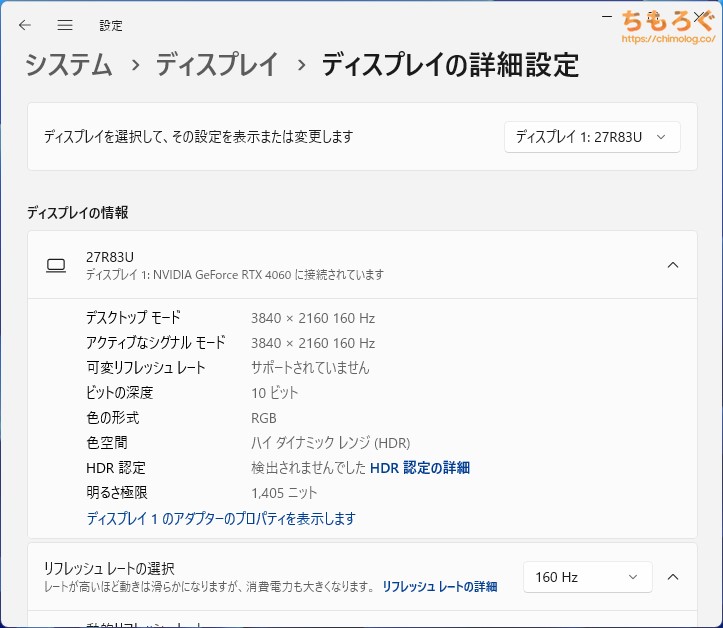Open the ディスプレイ 1: 27R83U dropdown
Screen dimensions: 723x628
(x=592, y=137)
